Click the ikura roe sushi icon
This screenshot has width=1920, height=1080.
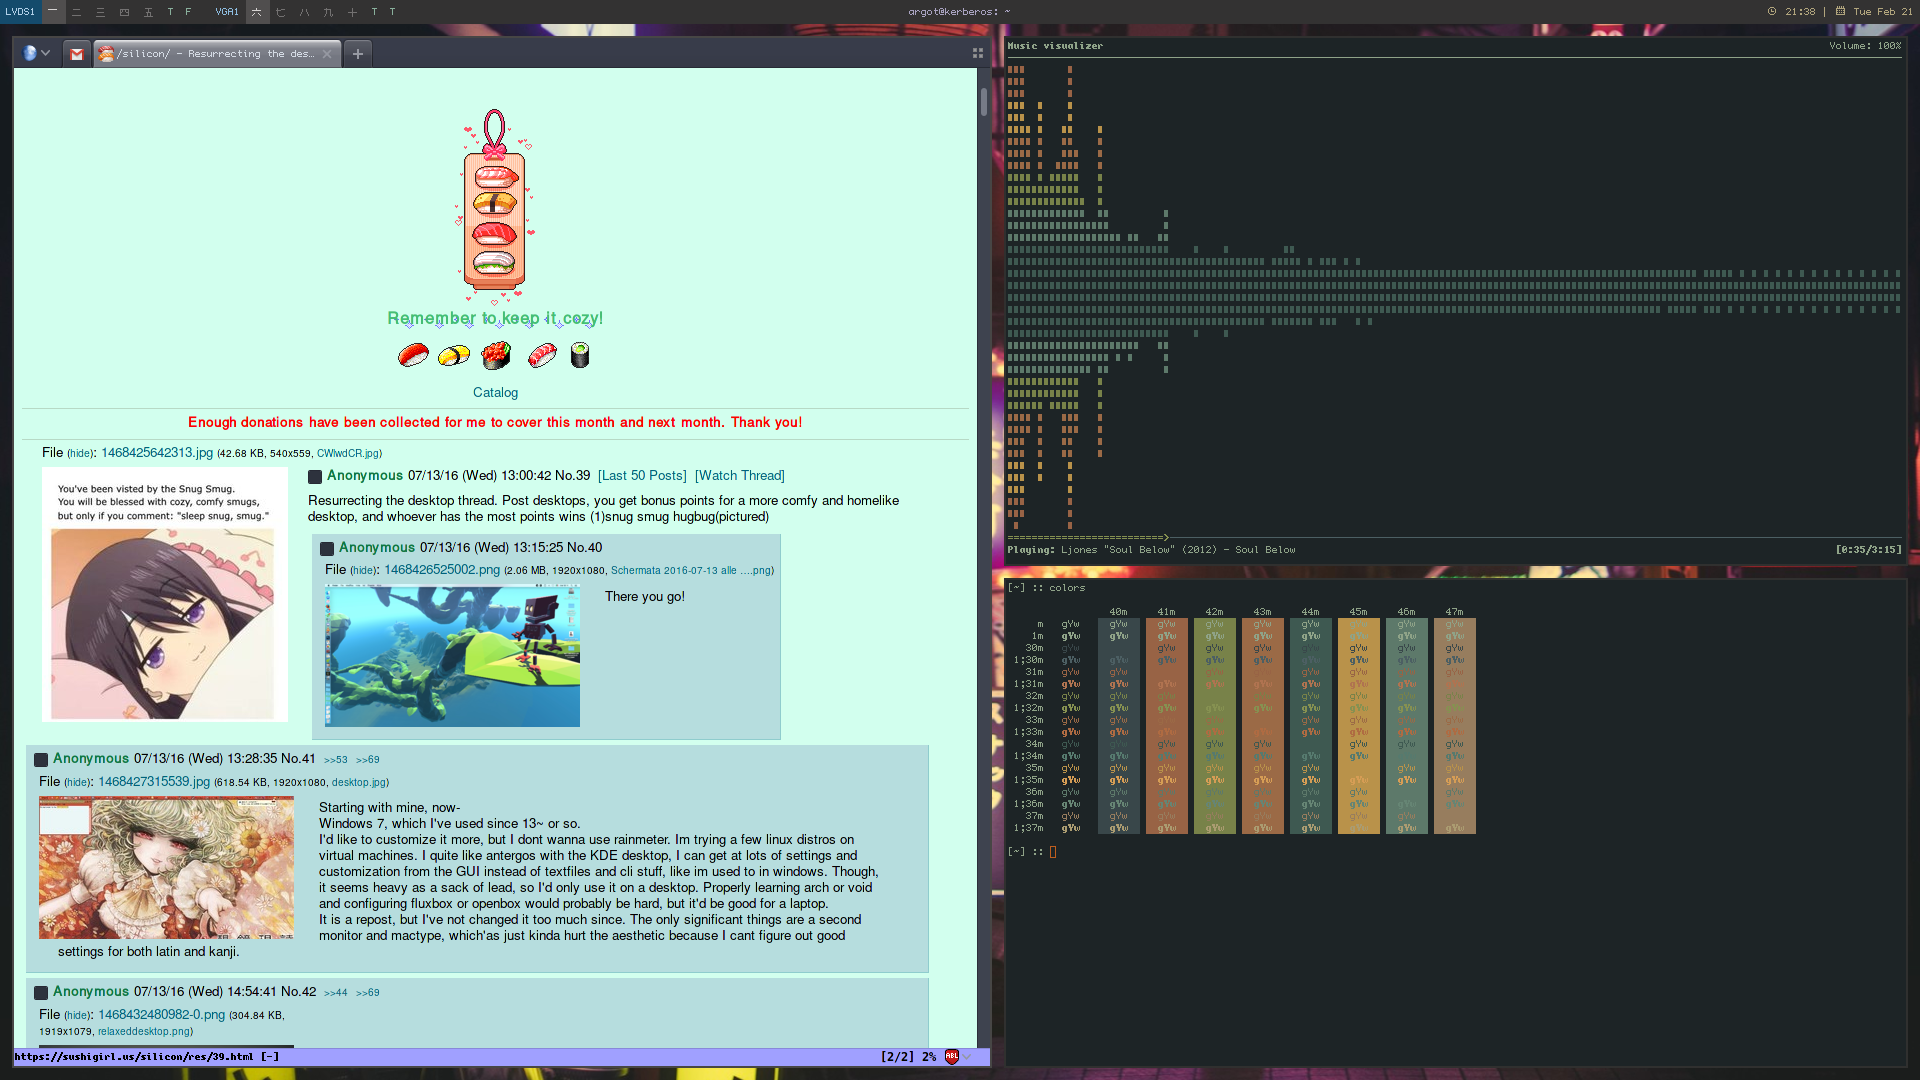[496, 355]
